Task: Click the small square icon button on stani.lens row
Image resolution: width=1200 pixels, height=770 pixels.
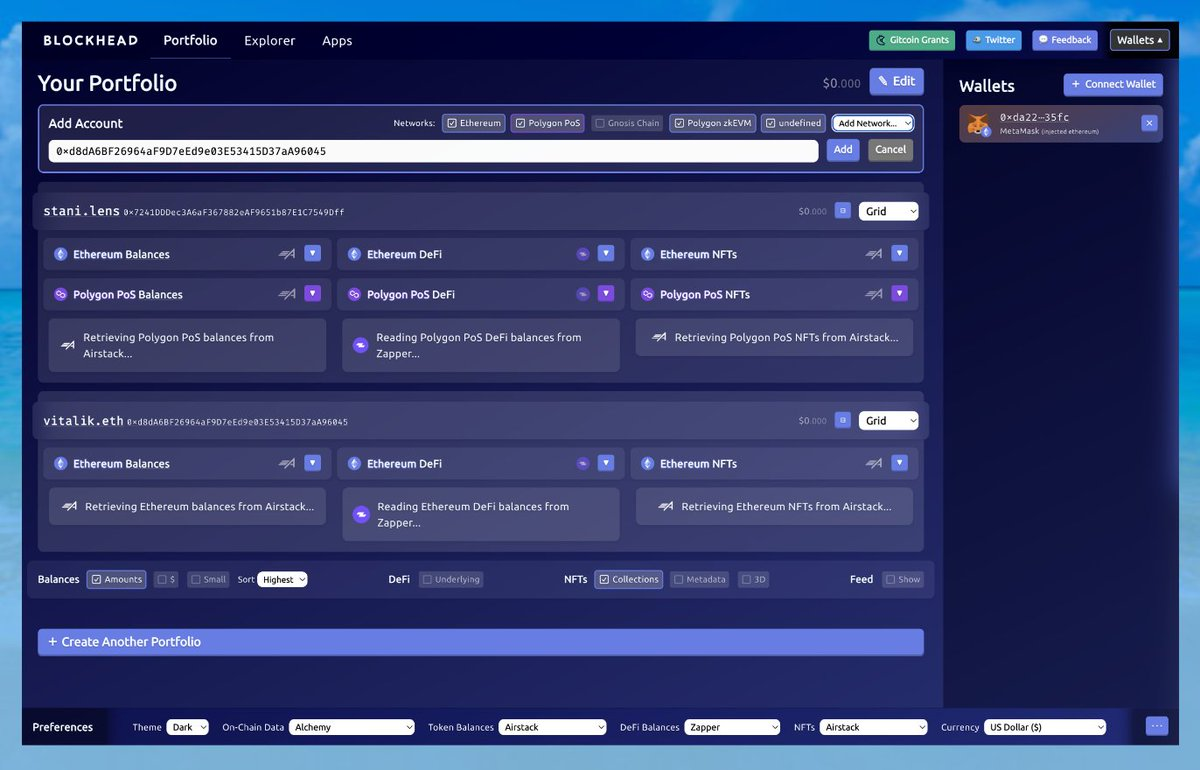Action: point(843,211)
